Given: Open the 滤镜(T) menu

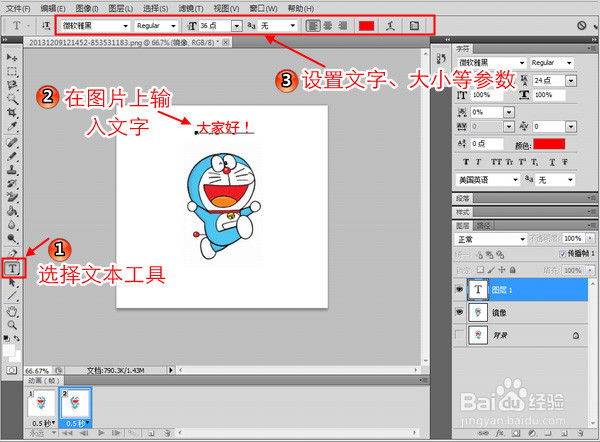Looking at the screenshot, I should click(x=190, y=8).
